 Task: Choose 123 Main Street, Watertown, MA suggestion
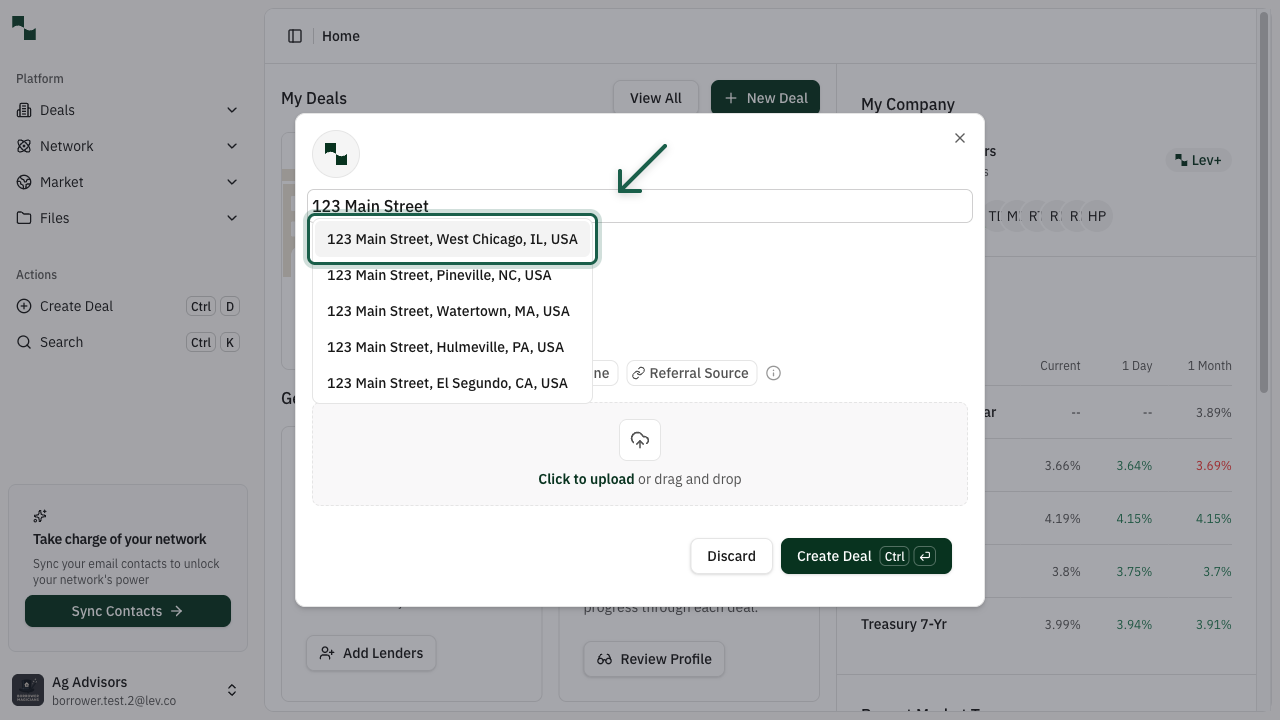(x=448, y=311)
